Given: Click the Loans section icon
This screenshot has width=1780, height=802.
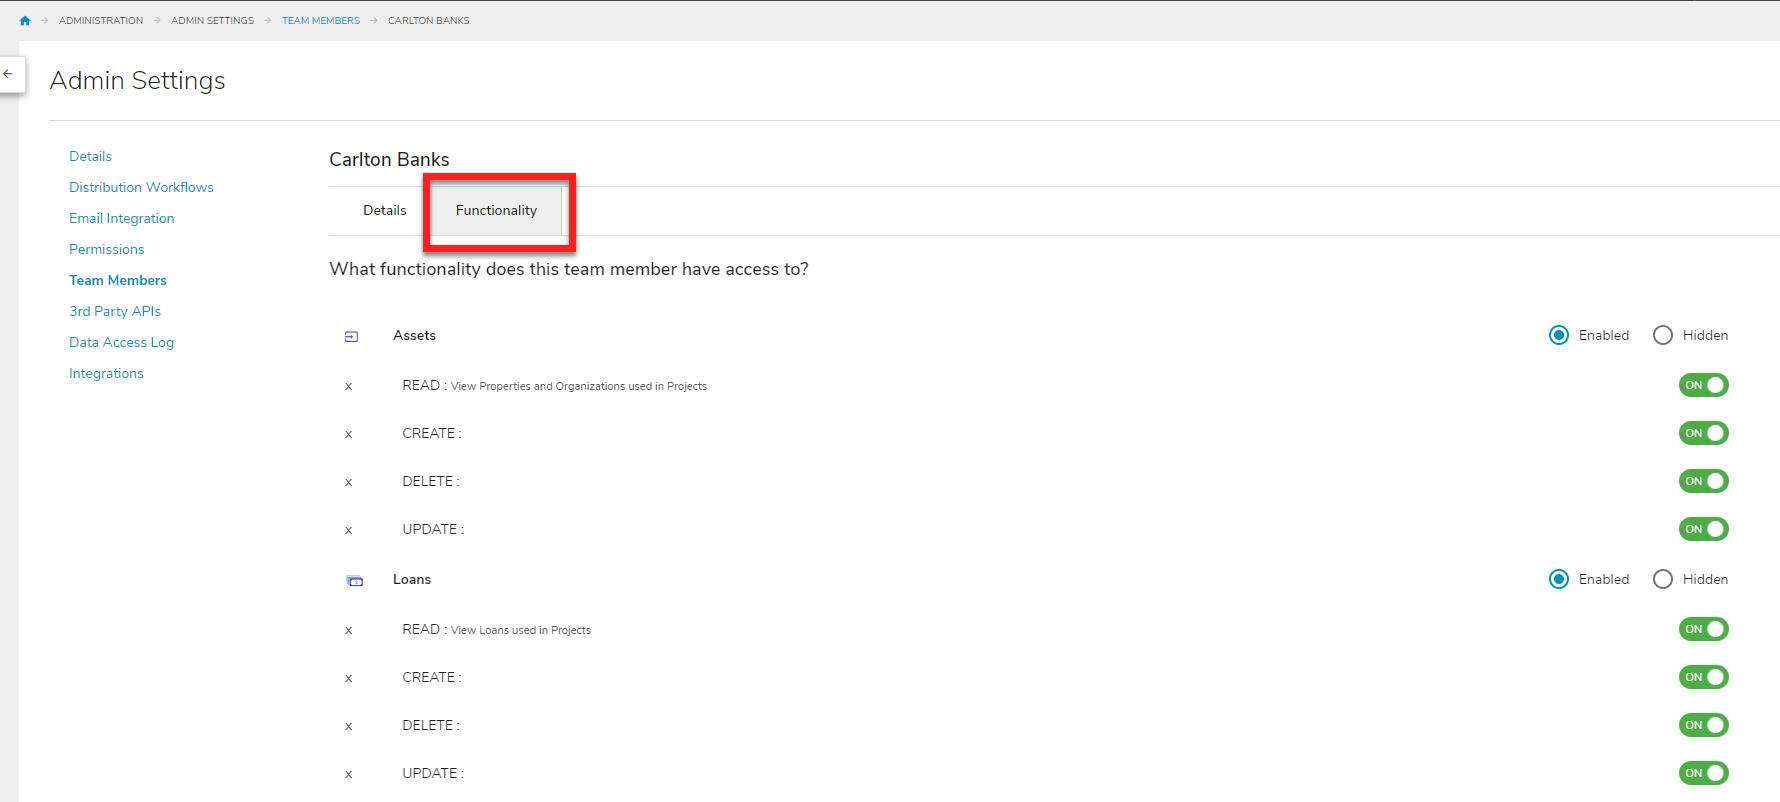Looking at the screenshot, I should pos(355,580).
